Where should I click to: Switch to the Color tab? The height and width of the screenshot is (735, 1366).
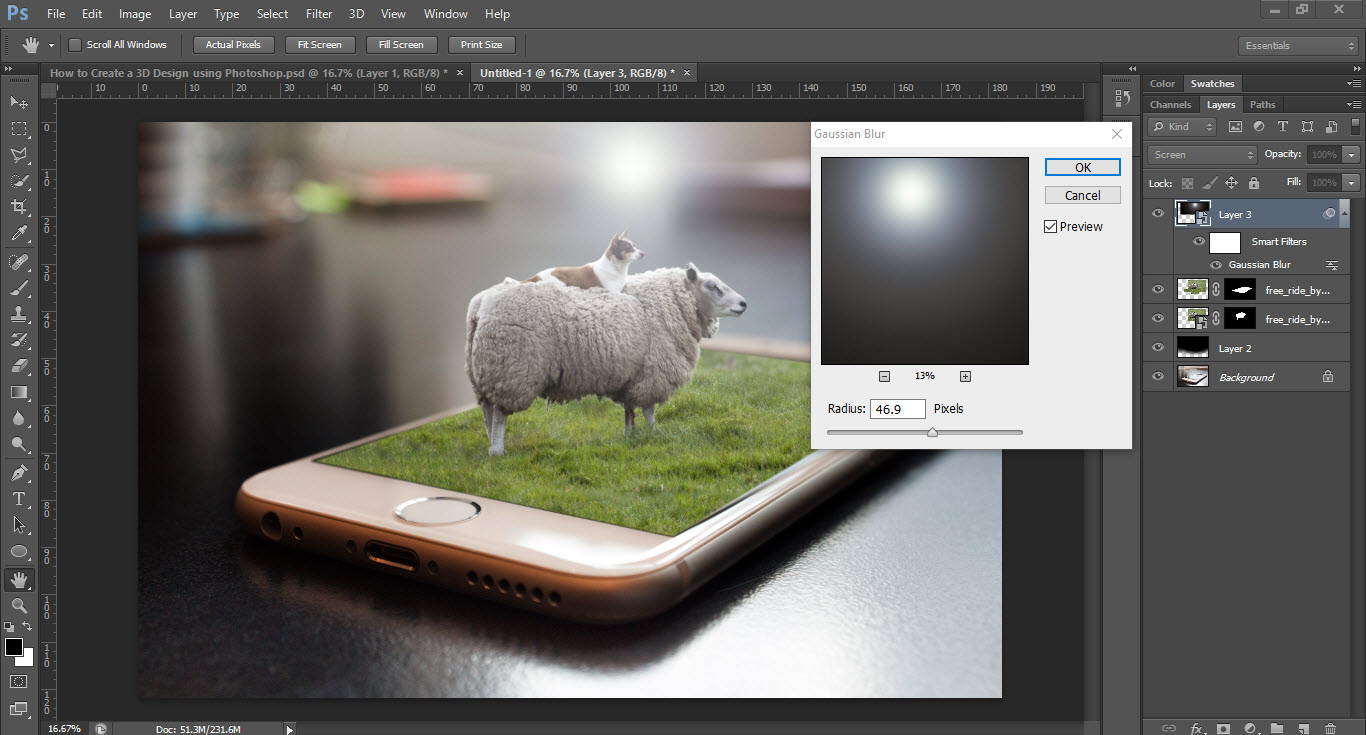[x=1162, y=84]
